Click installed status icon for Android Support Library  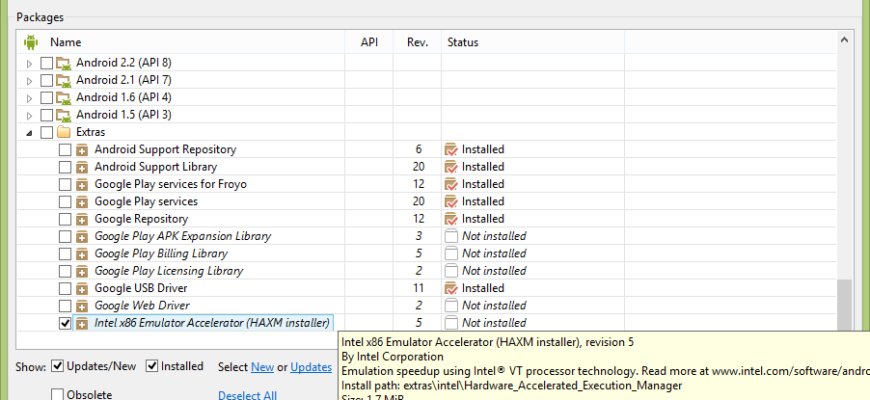click(451, 167)
